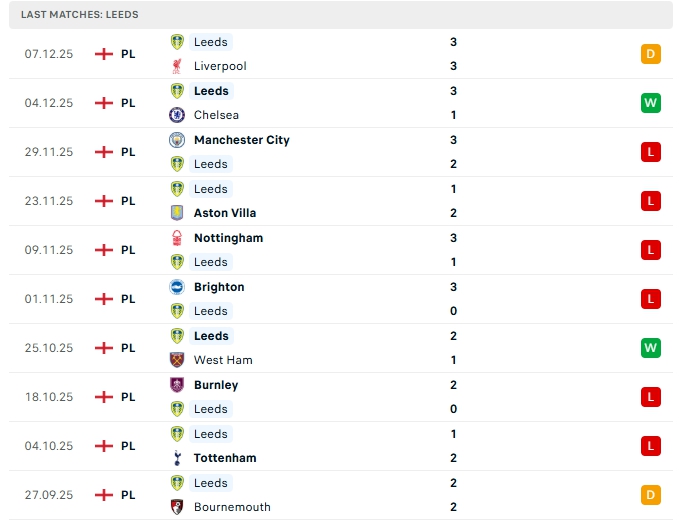This screenshot has height=523, width=683.
Task: Click the Chelsea club crest icon
Action: pos(177,115)
